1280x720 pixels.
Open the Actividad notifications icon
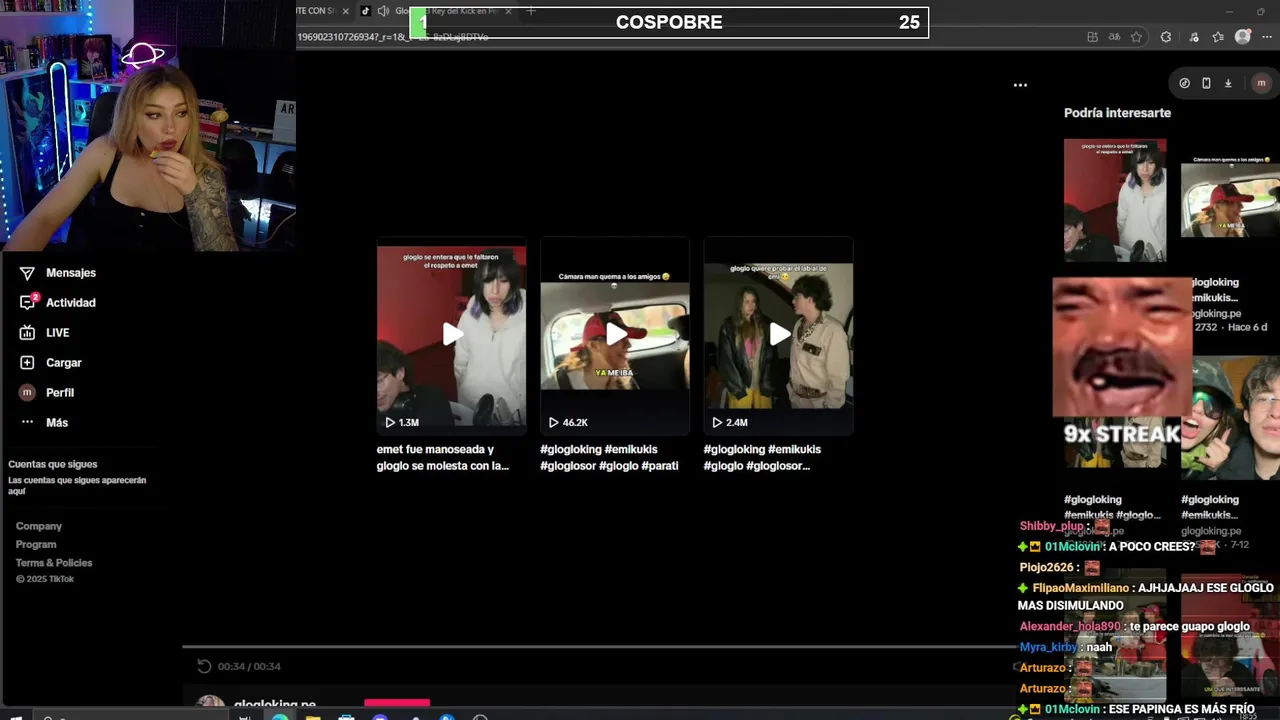point(28,302)
